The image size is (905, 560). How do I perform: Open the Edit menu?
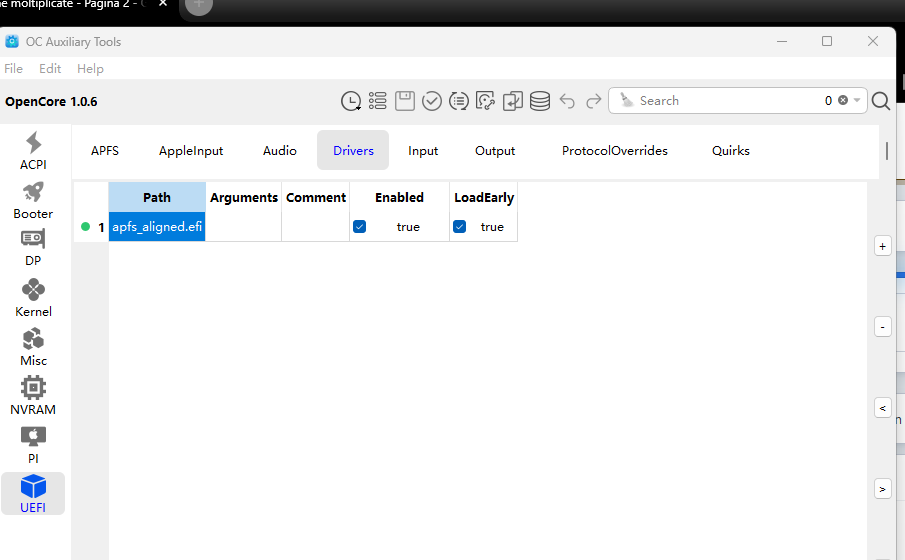(50, 69)
